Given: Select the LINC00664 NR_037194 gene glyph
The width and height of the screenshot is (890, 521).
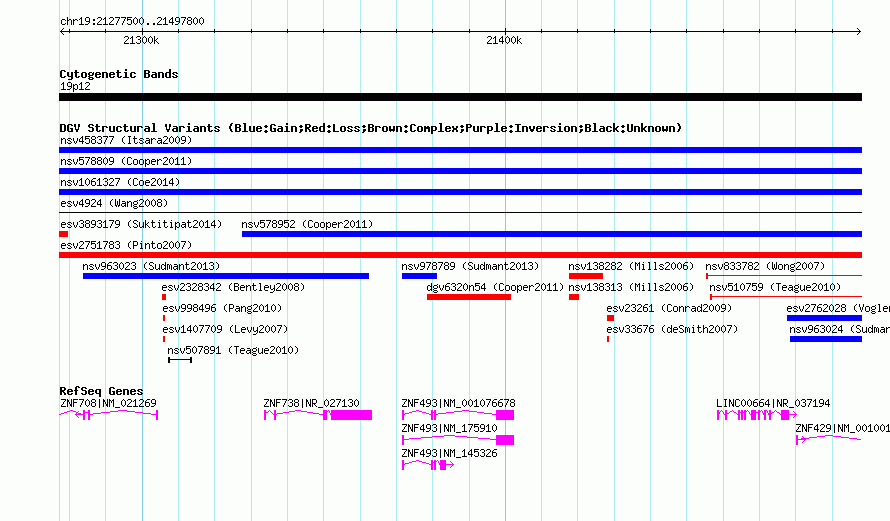Looking at the screenshot, I should 757,415.
